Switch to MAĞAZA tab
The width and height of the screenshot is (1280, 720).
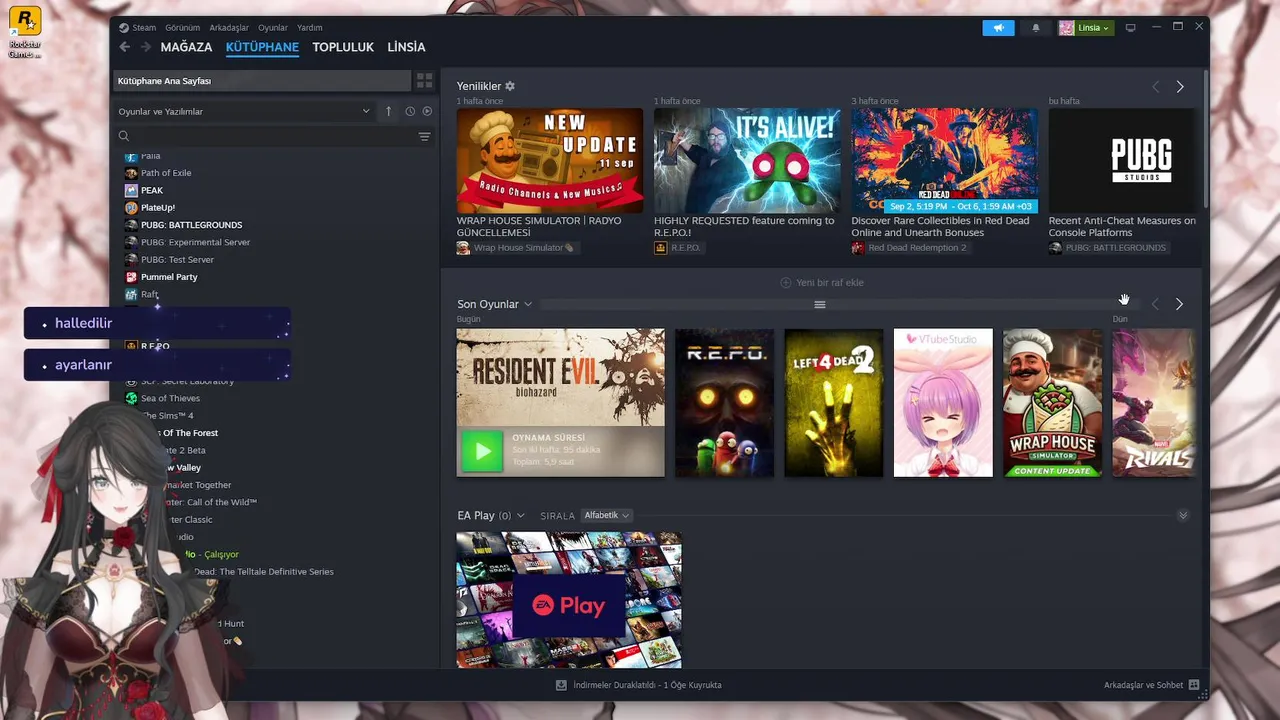[x=187, y=47]
